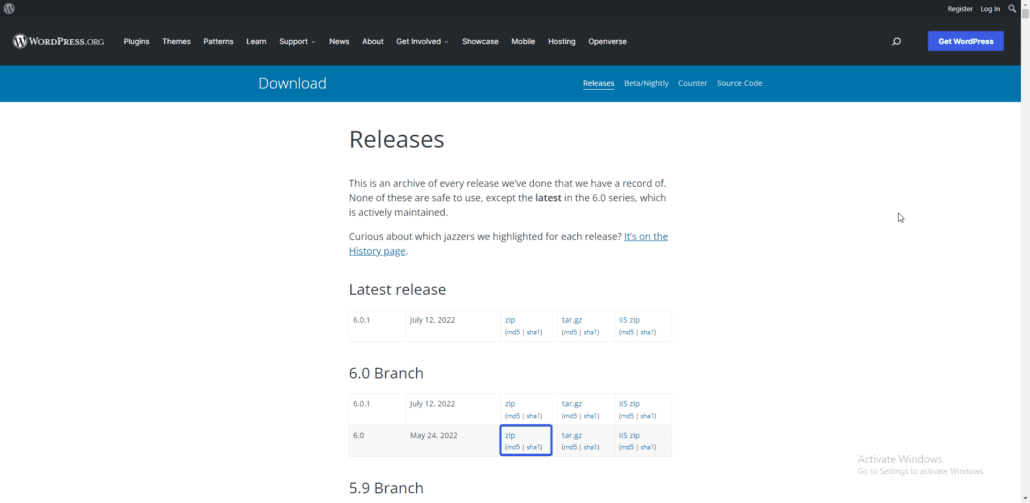Select the "6.0 Branch" heading text
This screenshot has height=503, width=1030.
386,374
